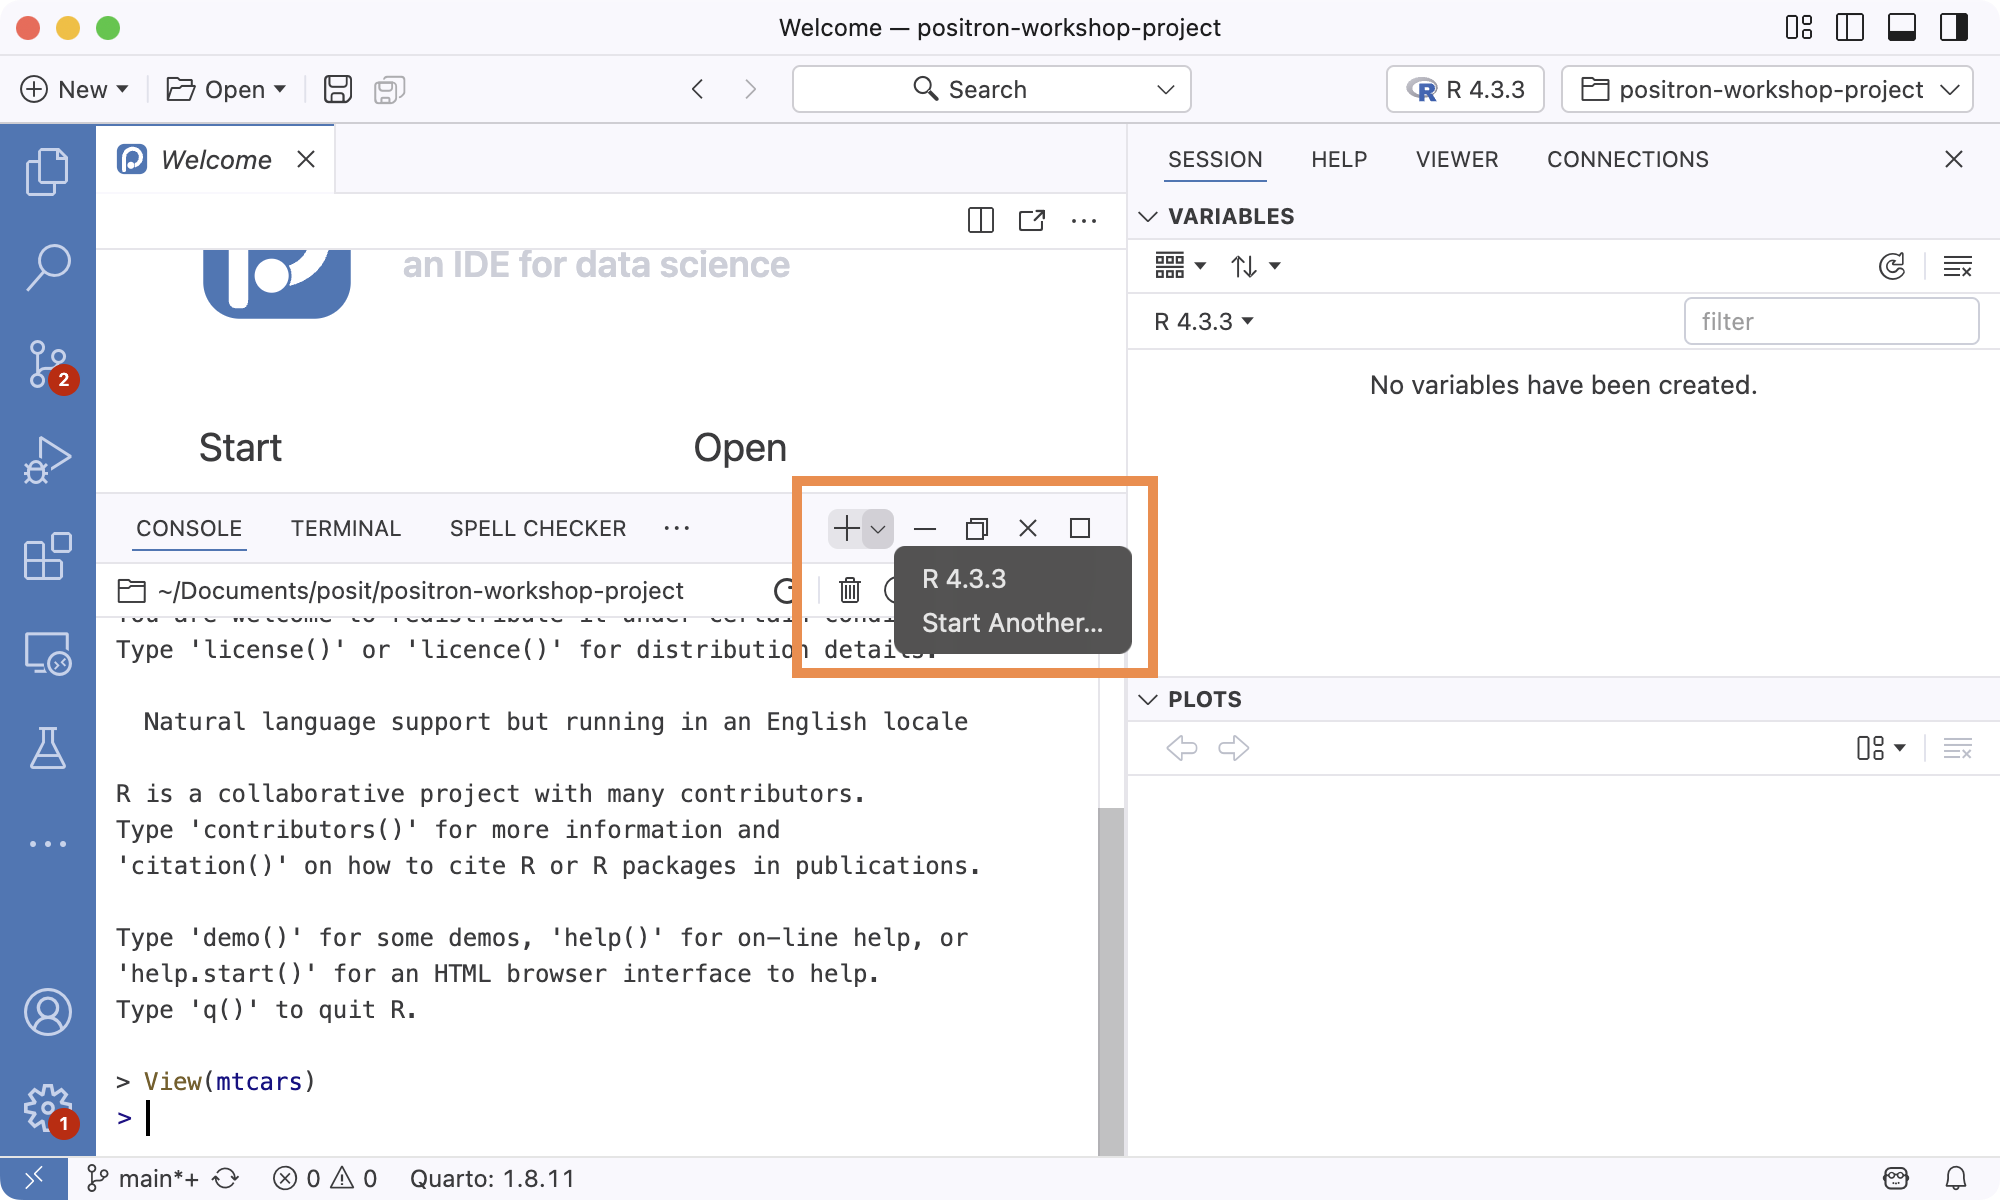Screen dimensions: 2000x1200
Task: Open positron-workshop-project folder dropdown
Action: pyautogui.click(x=1767, y=89)
